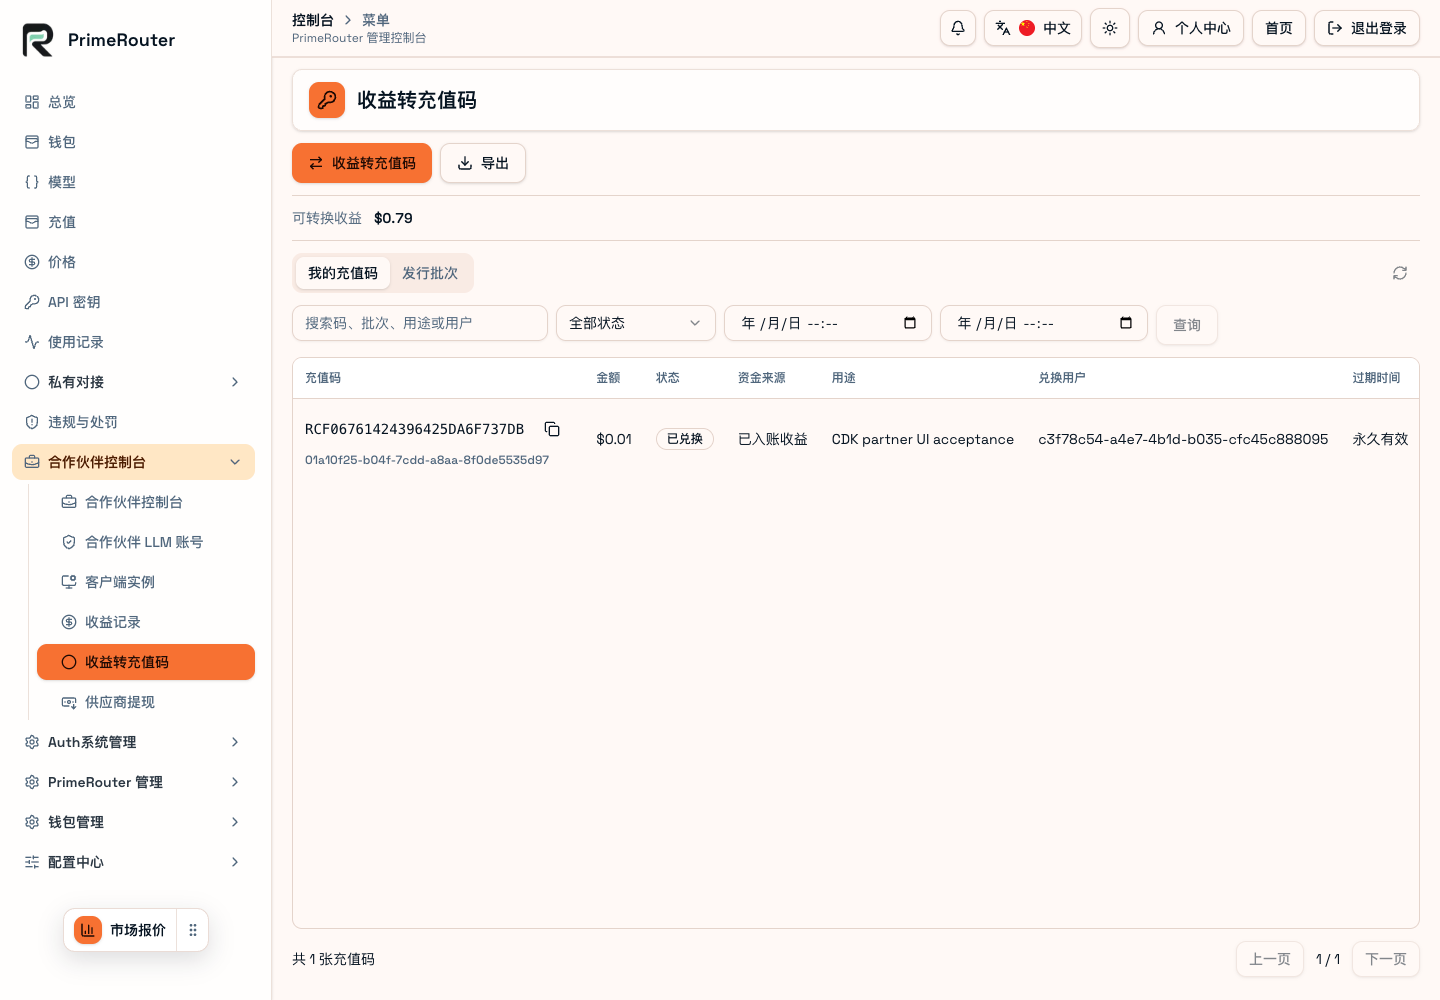This screenshot has width=1440, height=1000.
Task: Open 合作伙伴 LLM 账号 submenu item
Action: click(x=146, y=542)
